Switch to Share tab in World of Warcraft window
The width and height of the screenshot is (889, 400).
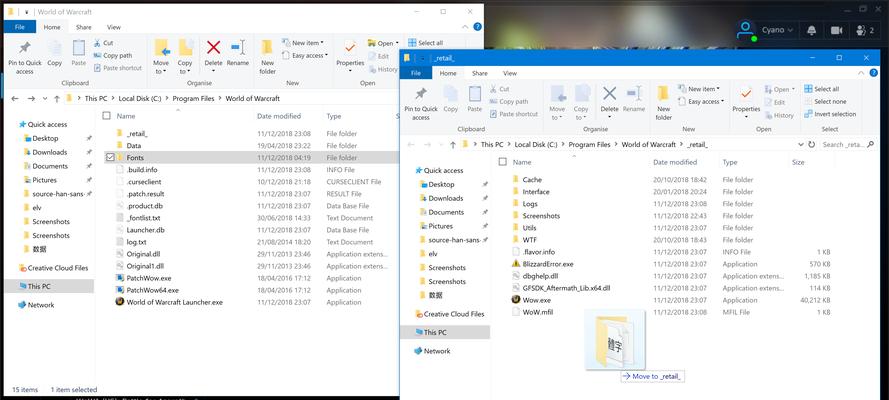tap(83, 27)
